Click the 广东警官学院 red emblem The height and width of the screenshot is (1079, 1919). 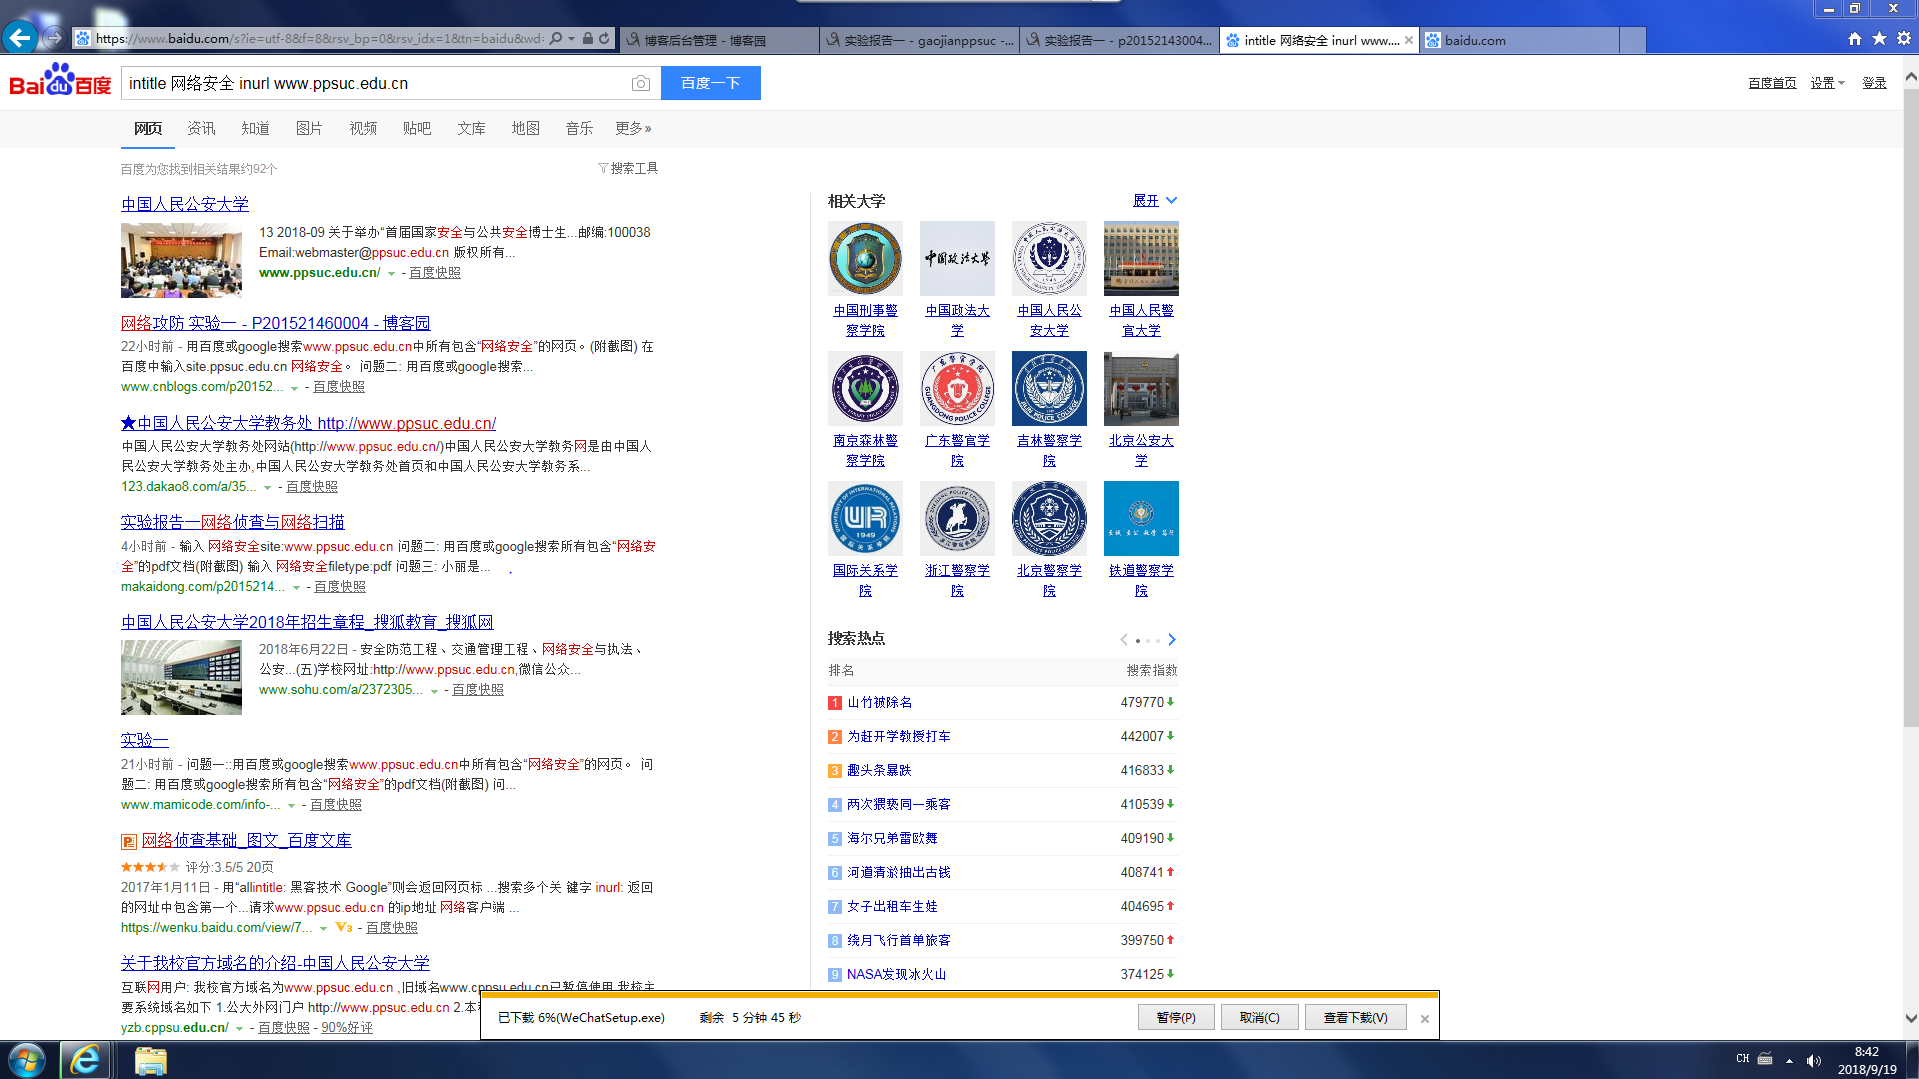957,388
